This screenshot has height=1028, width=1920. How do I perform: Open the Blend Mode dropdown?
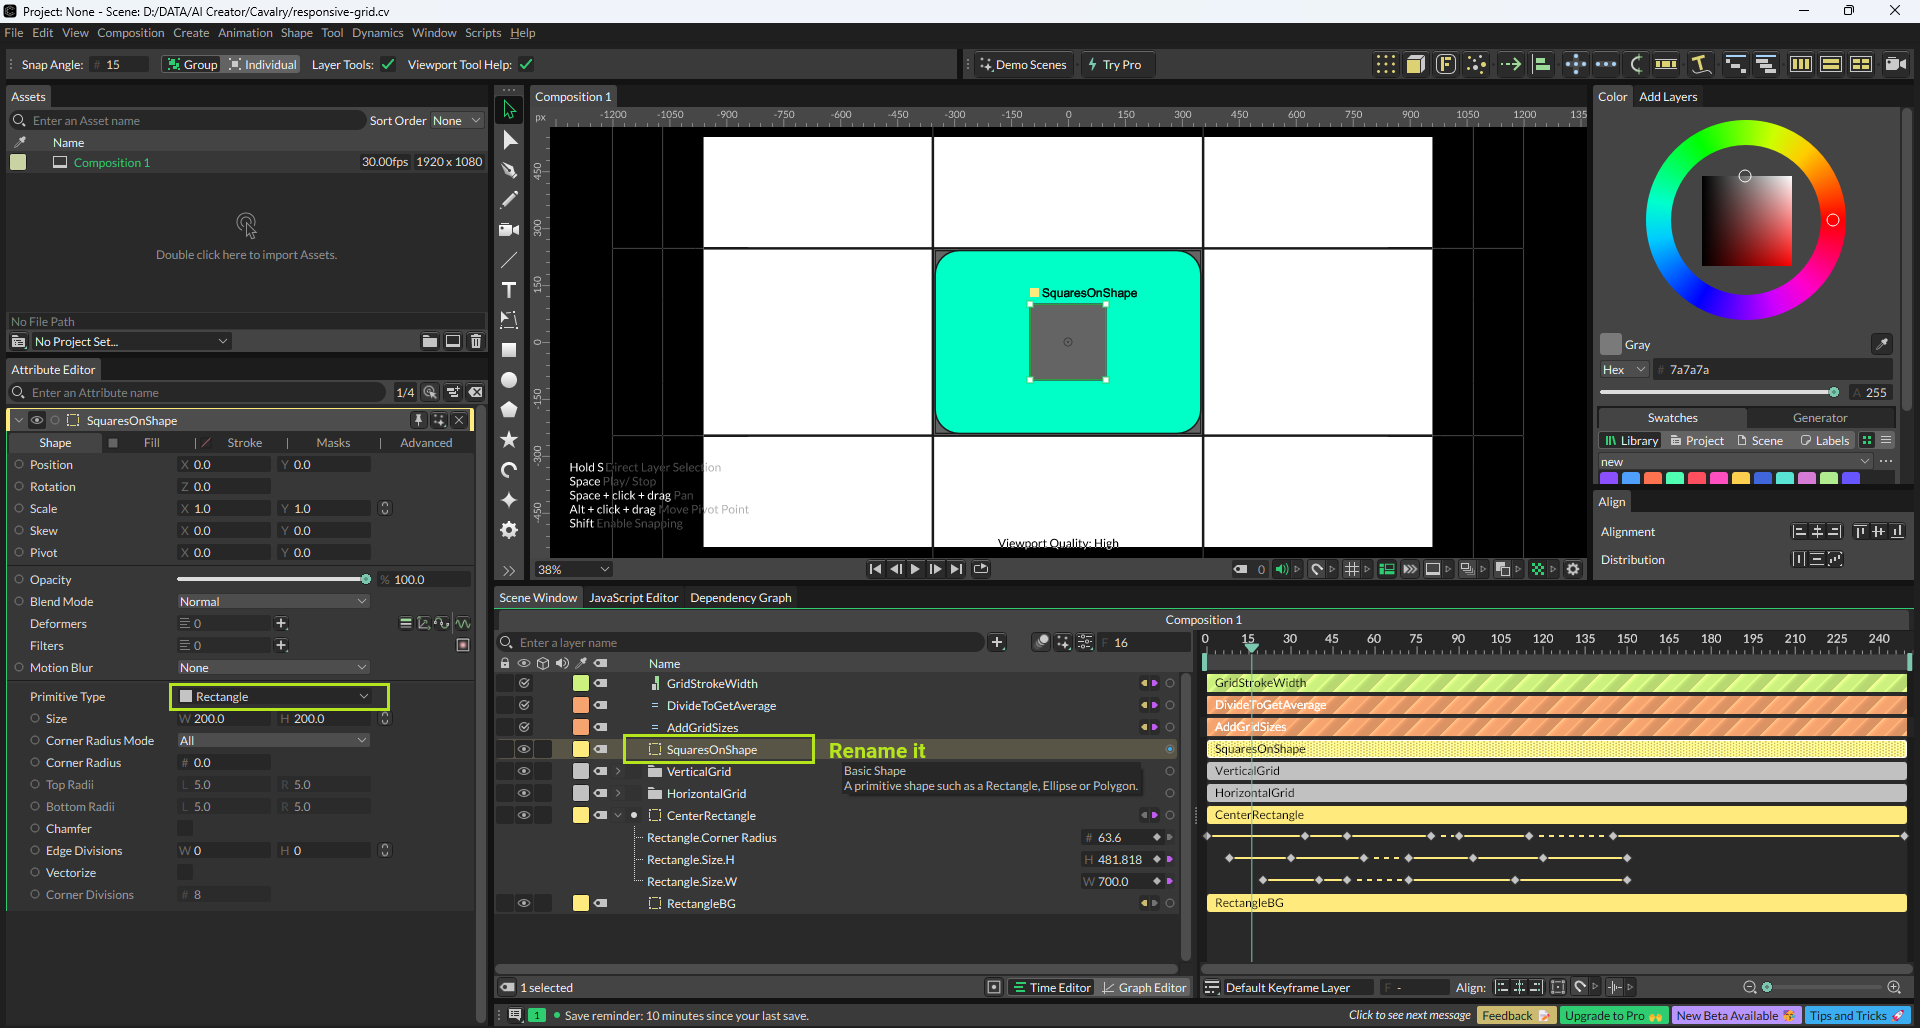tap(273, 602)
